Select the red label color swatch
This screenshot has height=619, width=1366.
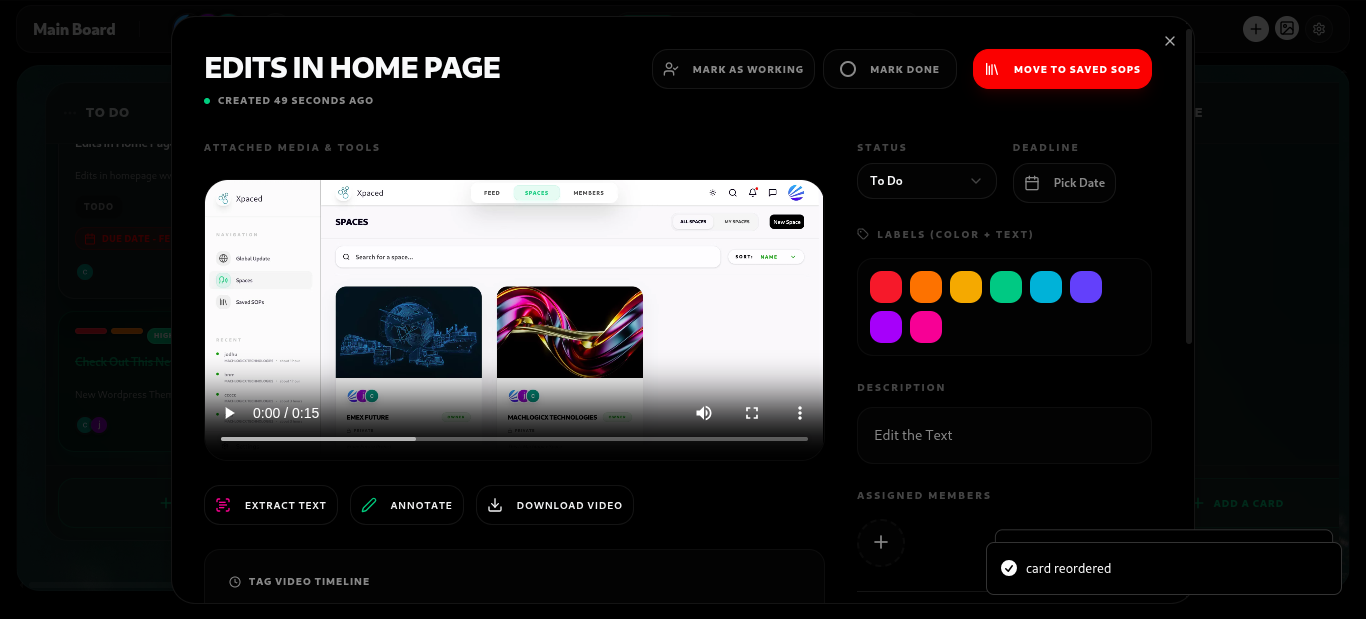886,287
